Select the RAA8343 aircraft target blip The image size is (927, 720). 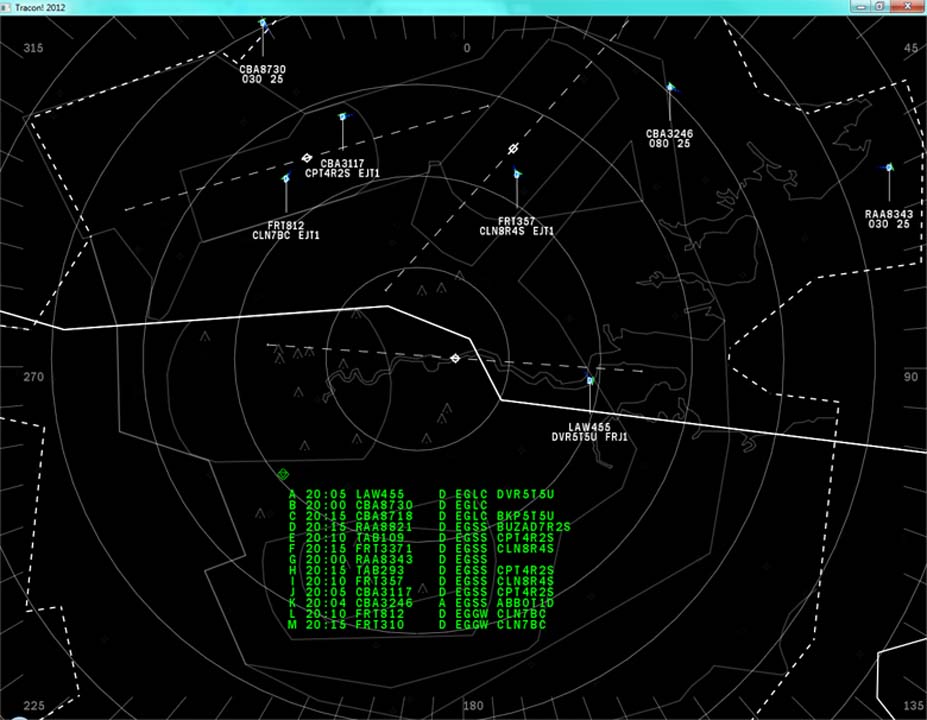coord(889,168)
